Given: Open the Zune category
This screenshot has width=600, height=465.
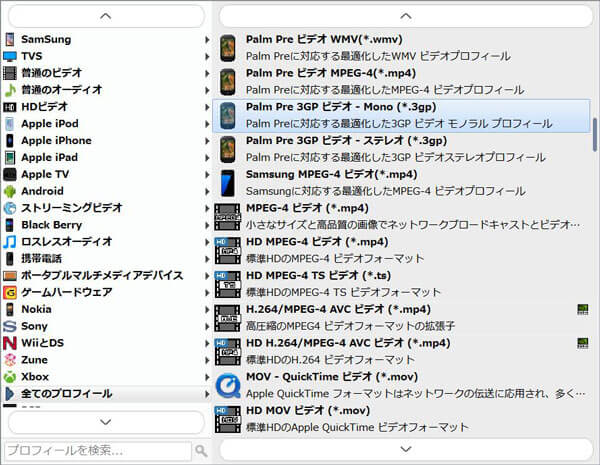Looking at the screenshot, I should coord(106,360).
